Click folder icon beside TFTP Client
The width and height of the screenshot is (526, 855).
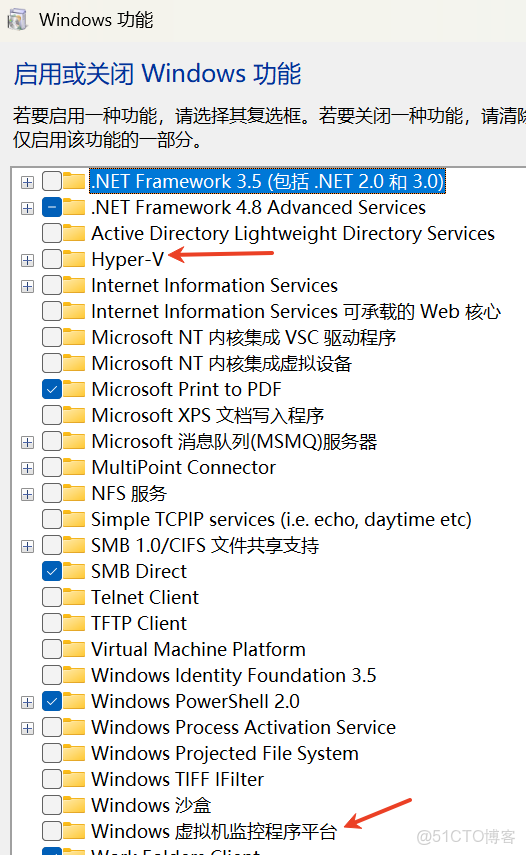pyautogui.click(x=74, y=623)
